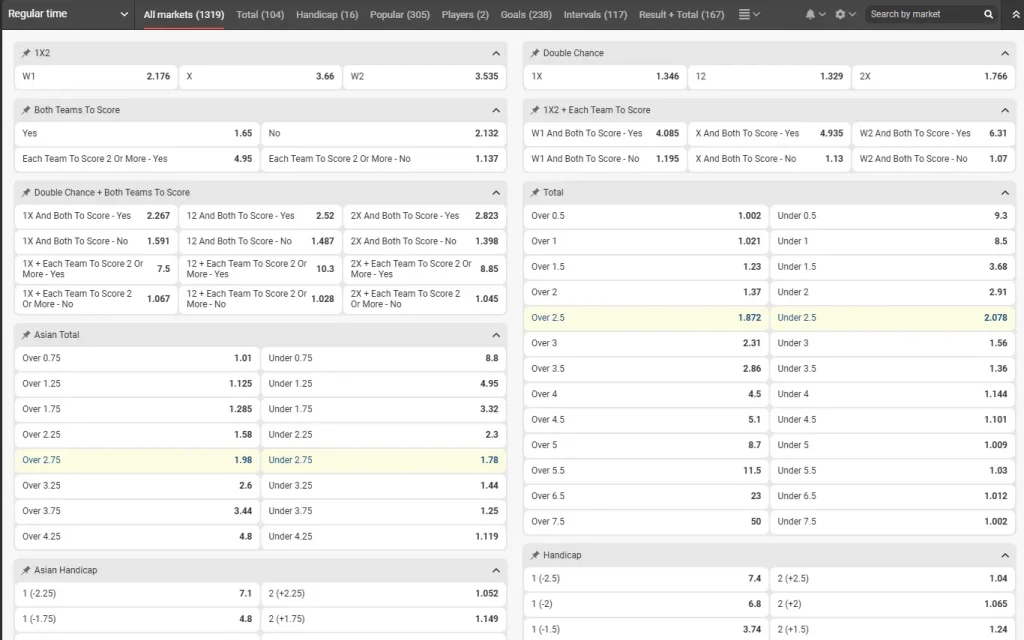This screenshot has width=1024, height=640.
Task: Select Over 2.5 at 1.872
Action: pyautogui.click(x=646, y=317)
